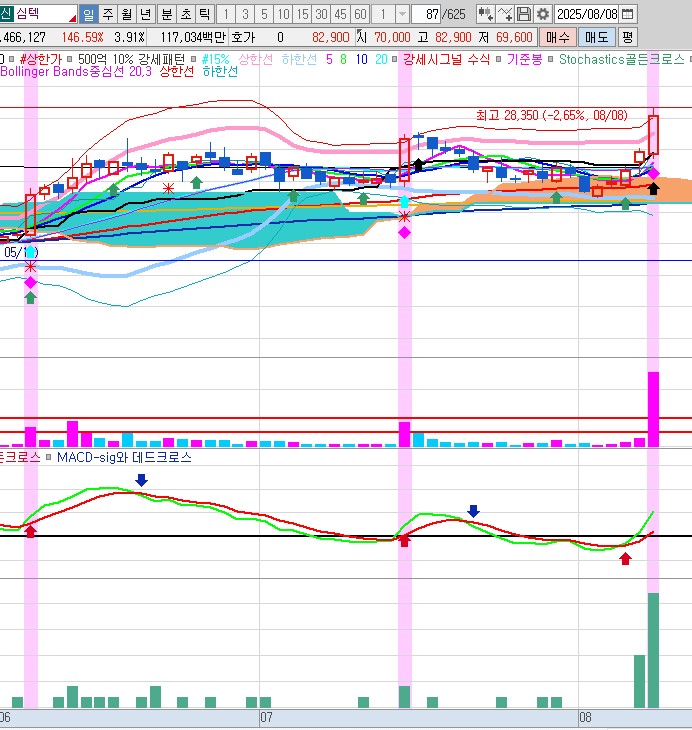692x730 pixels.
Task: Click the moving average 10 legend label
Action: (x=361, y=59)
